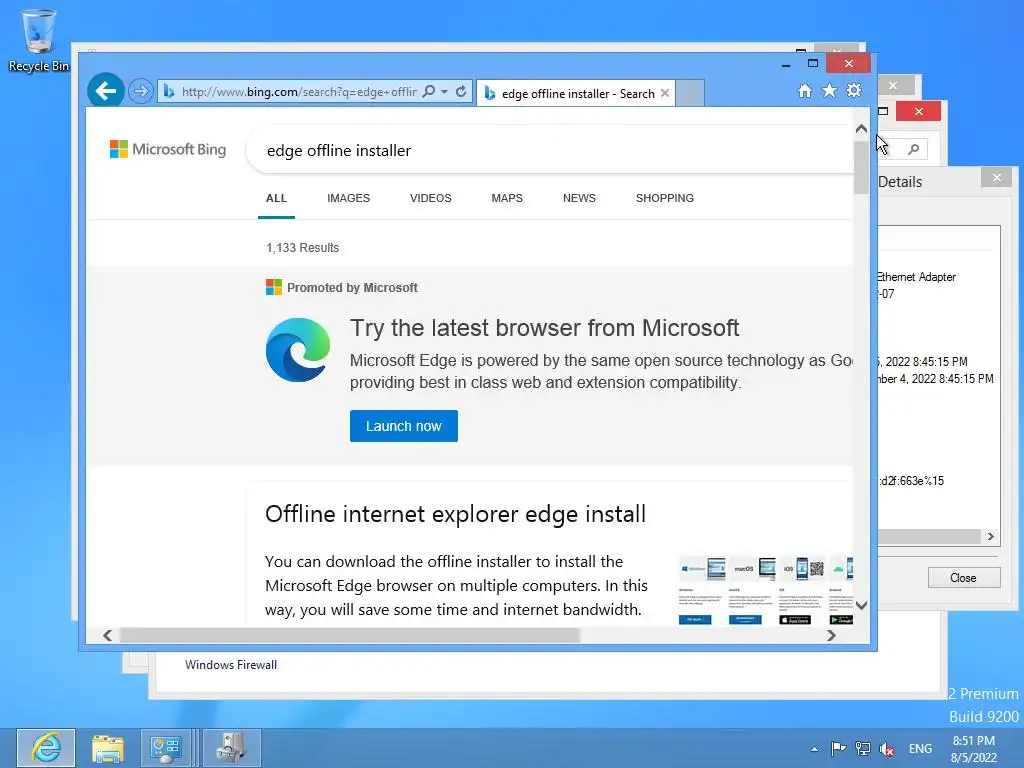Screen dimensions: 1024x768
Task: Click the Bing search box
Action: 549,151
